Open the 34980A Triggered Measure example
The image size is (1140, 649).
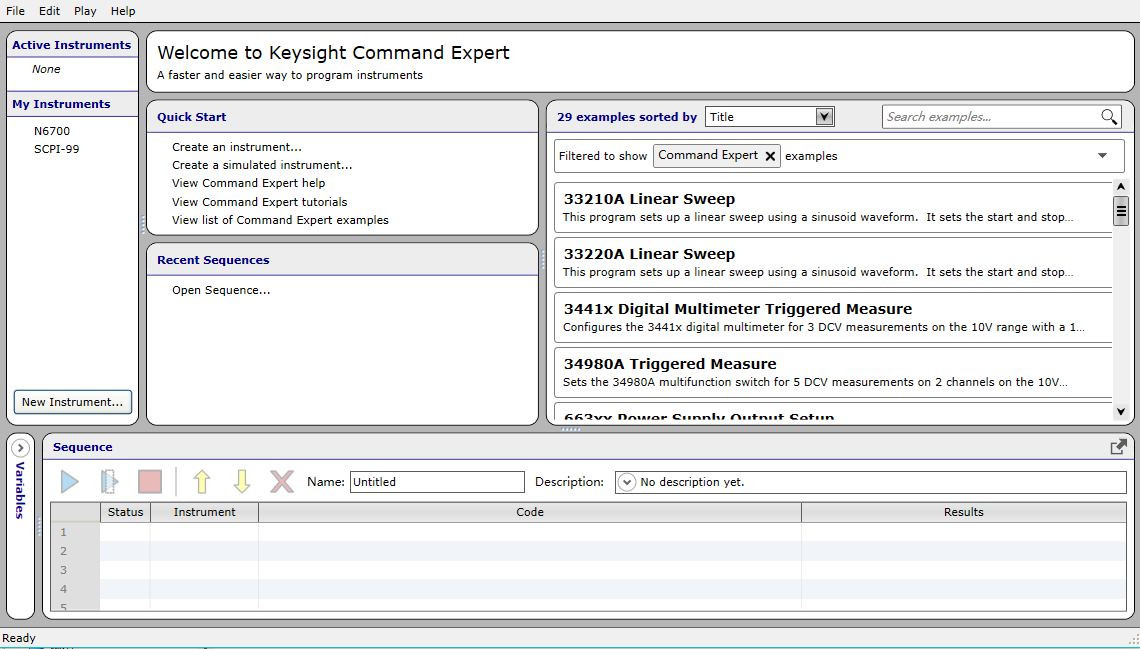pyautogui.click(x=833, y=372)
